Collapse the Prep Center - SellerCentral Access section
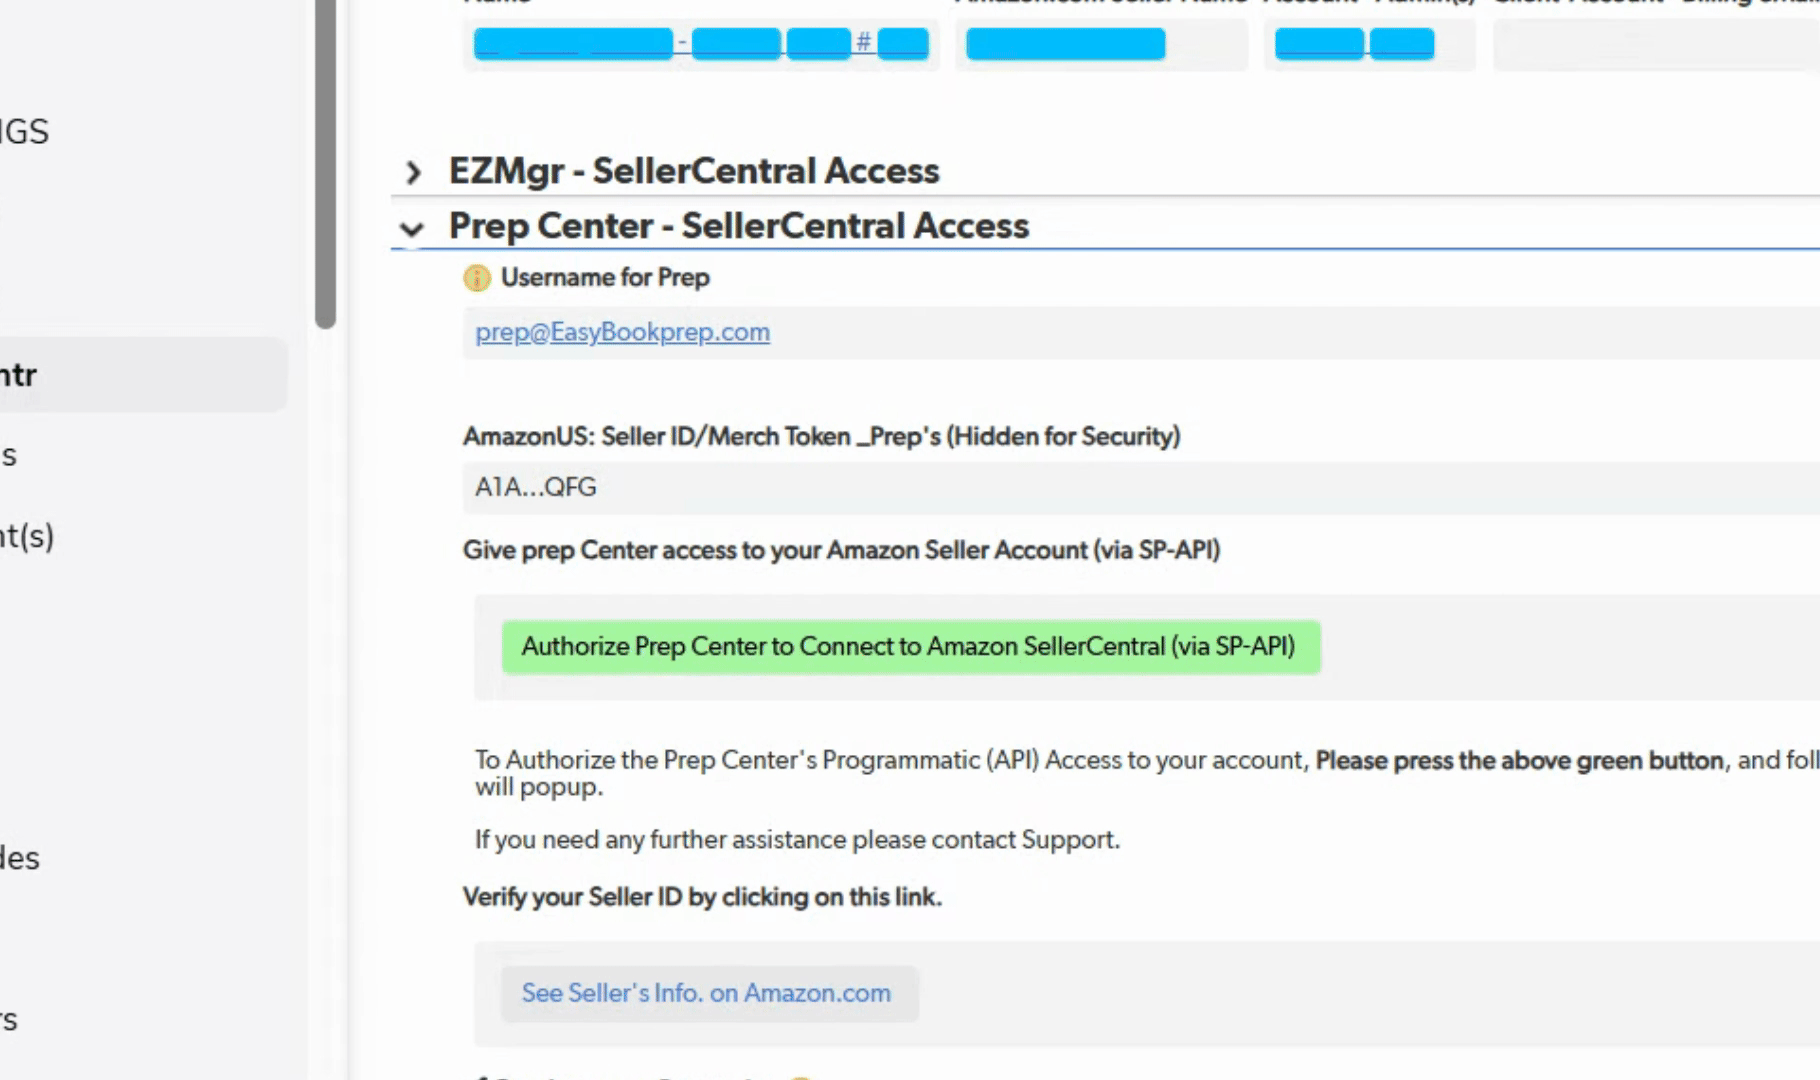The image size is (1820, 1080). coord(411,229)
